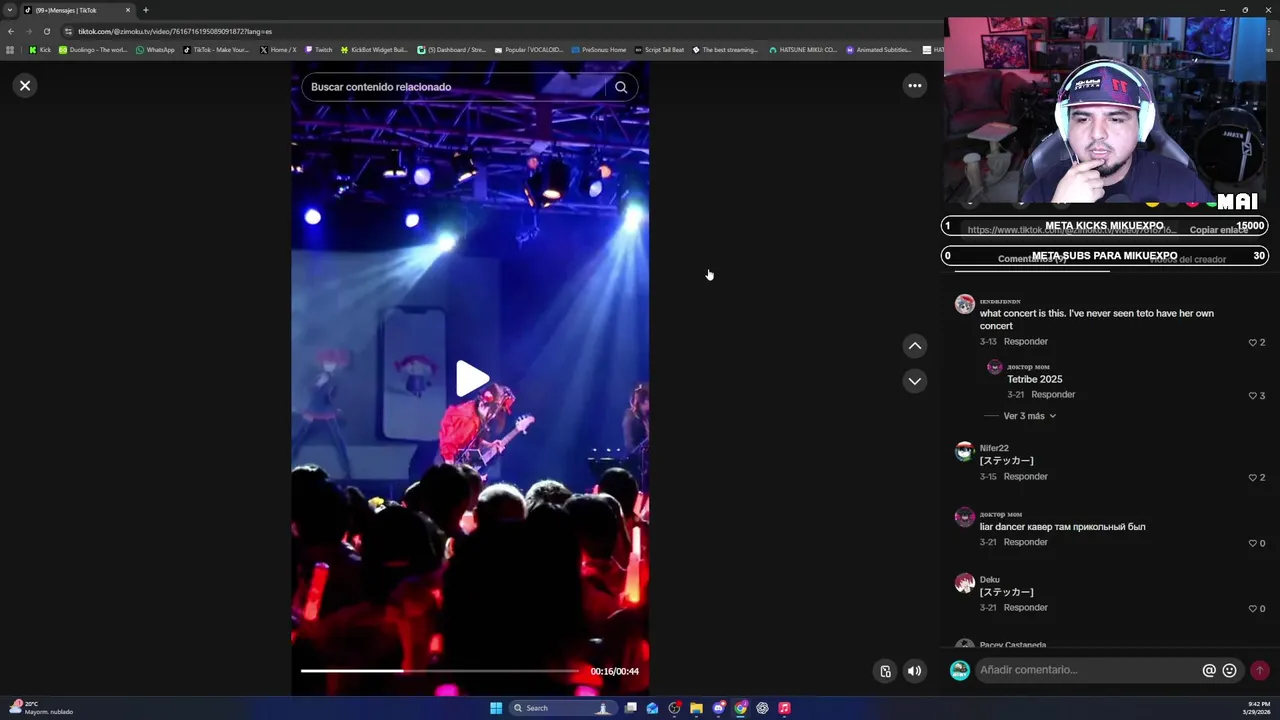Open File Explorer from the taskbar
The image size is (1280, 720).
point(696,708)
